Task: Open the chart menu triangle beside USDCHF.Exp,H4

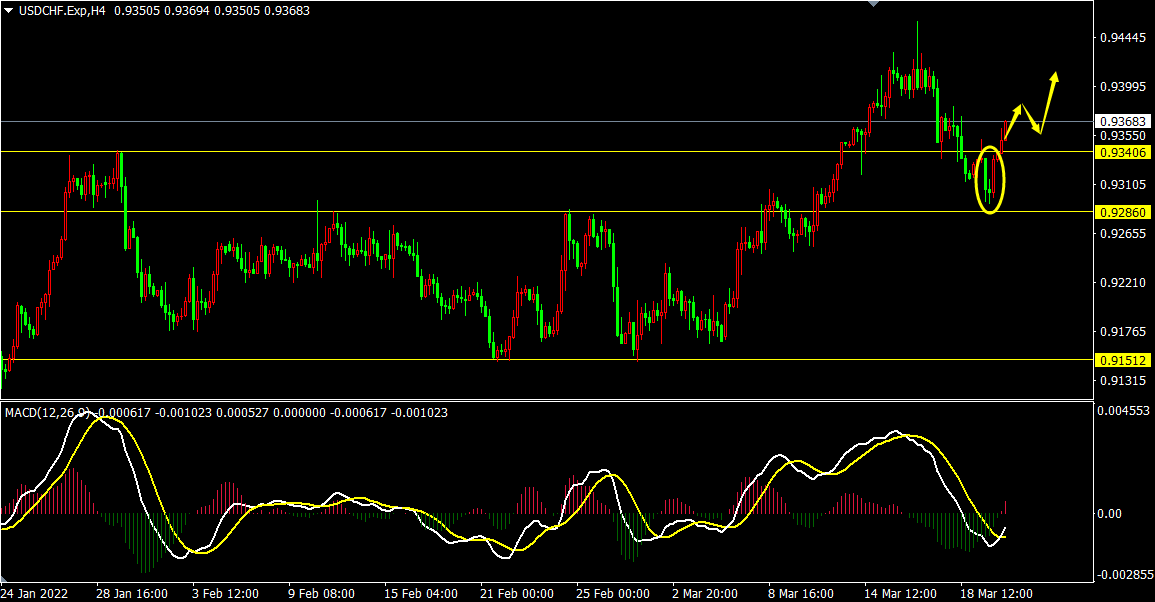Action: (8, 11)
